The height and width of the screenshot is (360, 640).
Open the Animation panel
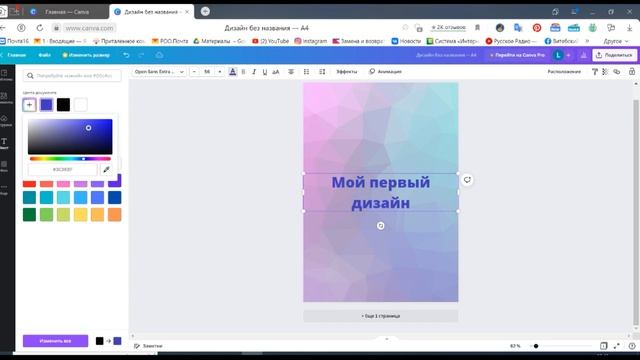(x=385, y=72)
